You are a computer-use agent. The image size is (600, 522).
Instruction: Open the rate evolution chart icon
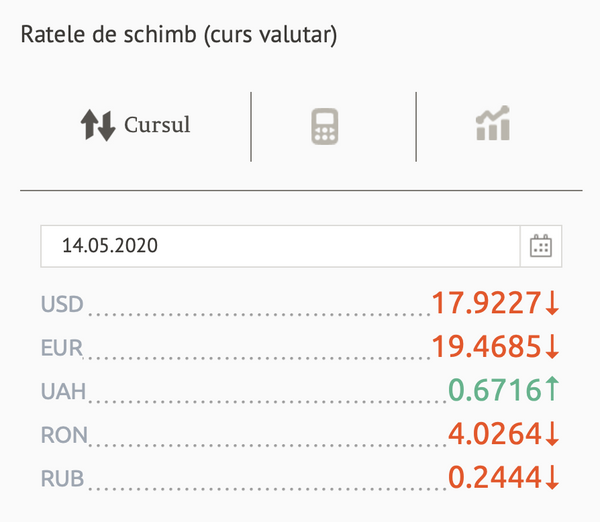[493, 123]
